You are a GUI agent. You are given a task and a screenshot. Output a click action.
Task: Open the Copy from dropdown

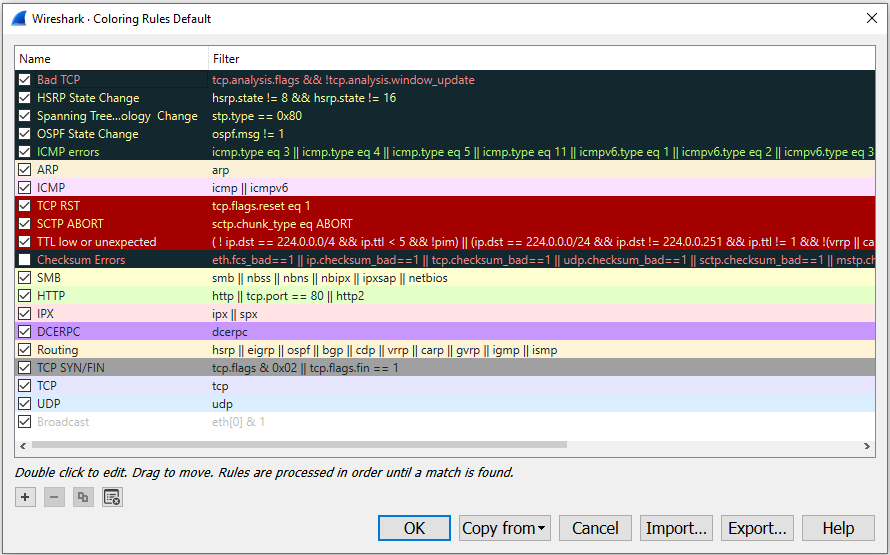[504, 528]
